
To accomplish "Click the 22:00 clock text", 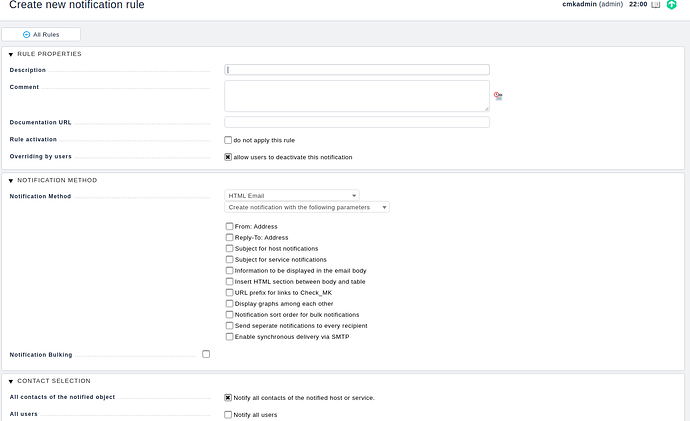I will tap(638, 4).
